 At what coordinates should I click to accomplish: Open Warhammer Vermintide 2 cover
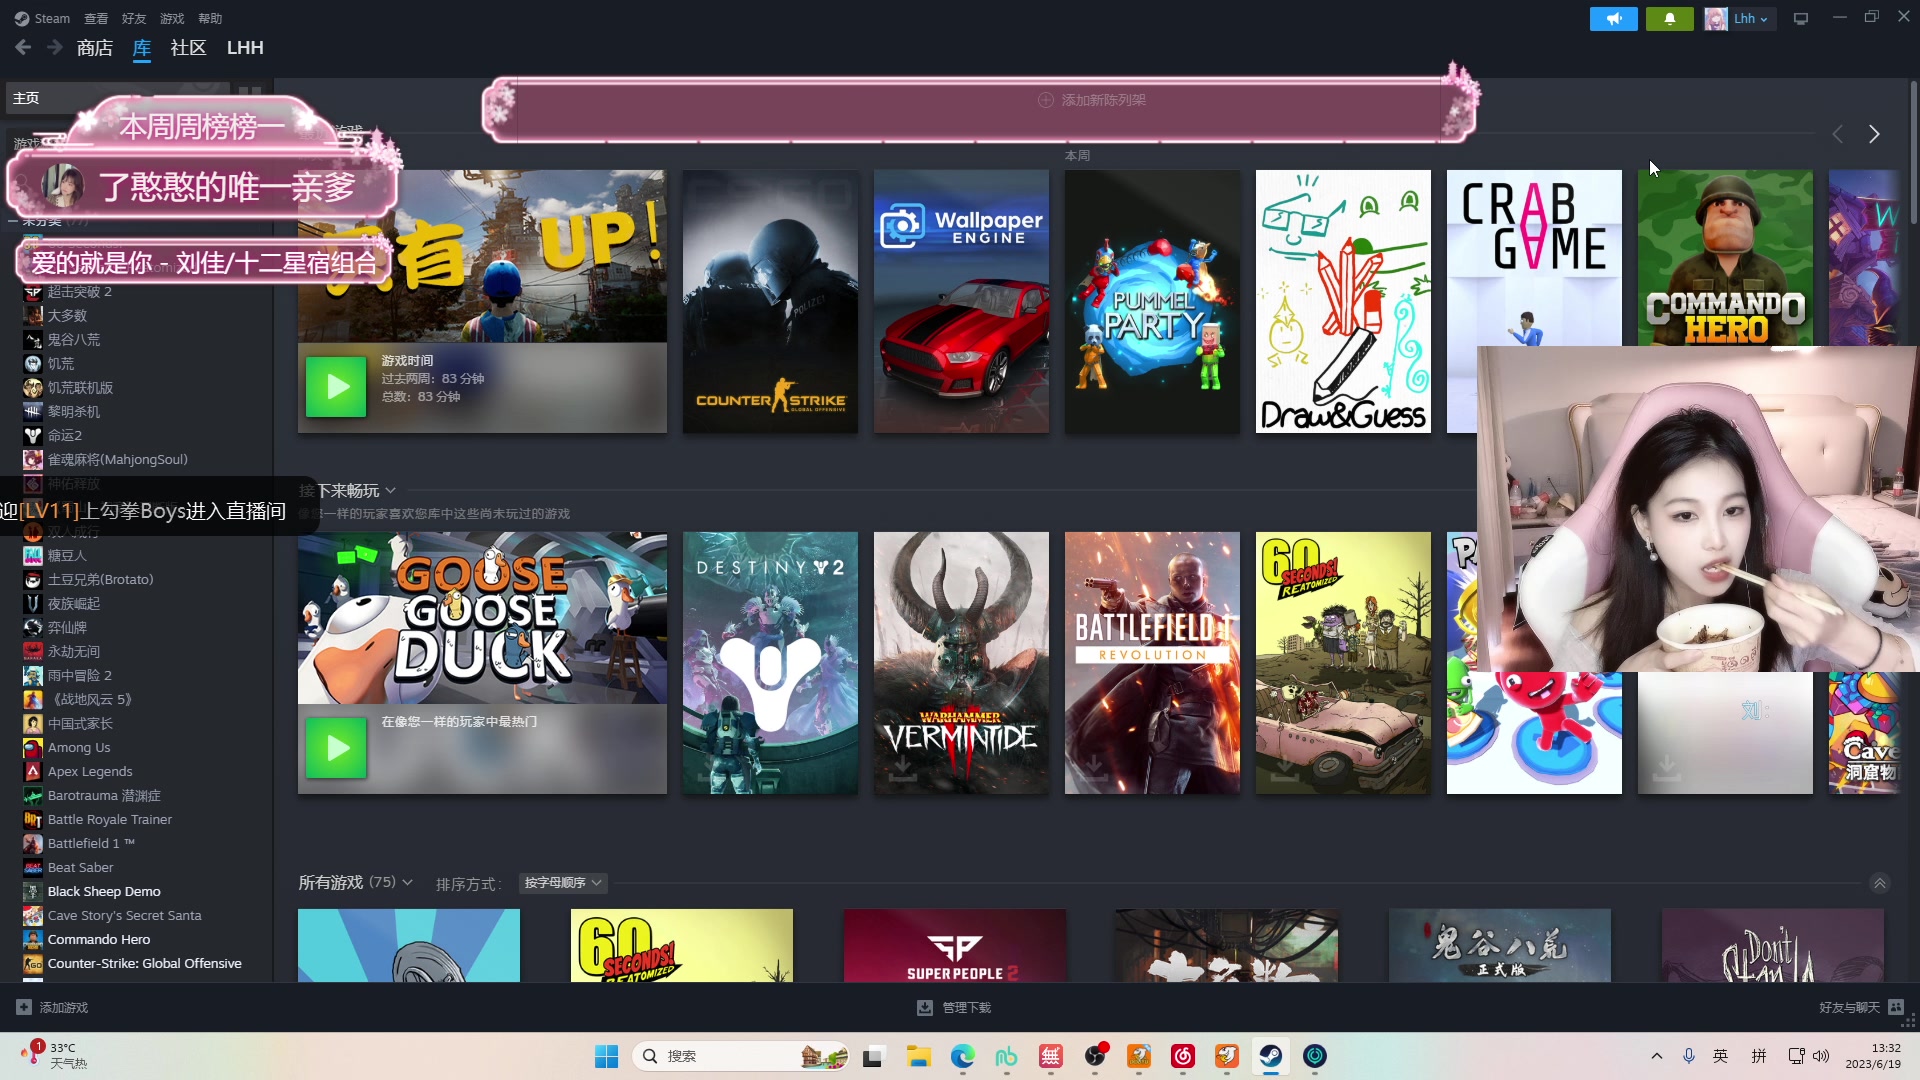[961, 663]
